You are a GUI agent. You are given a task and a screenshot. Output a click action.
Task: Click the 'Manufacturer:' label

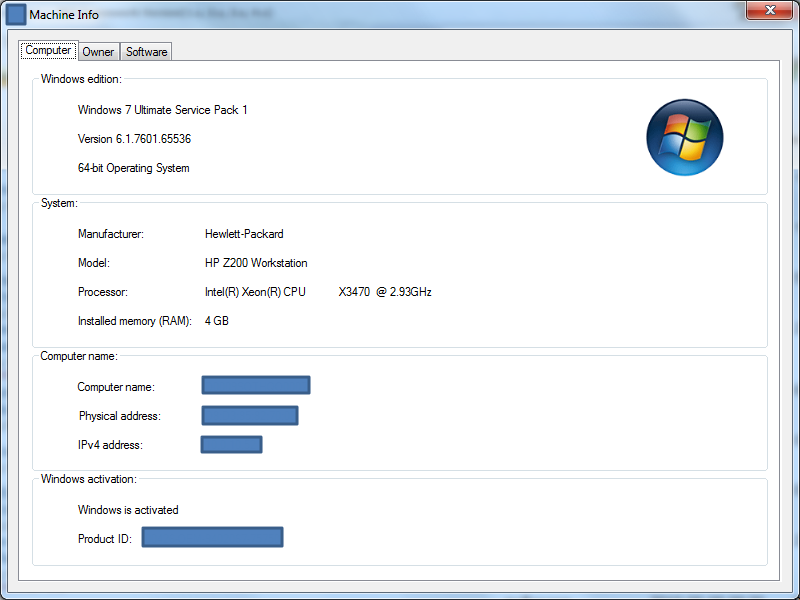[111, 234]
